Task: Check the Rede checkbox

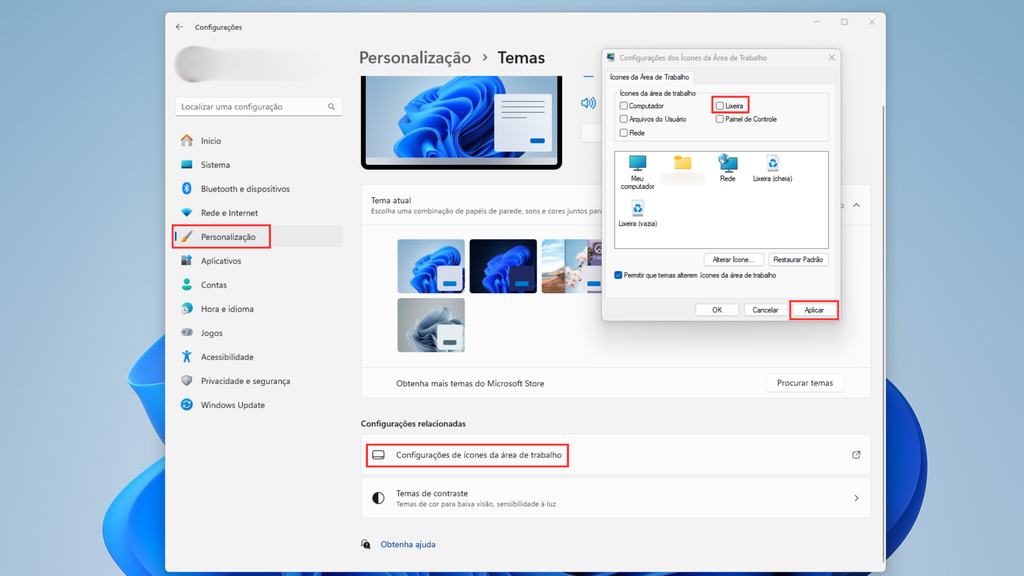Action: (x=624, y=133)
